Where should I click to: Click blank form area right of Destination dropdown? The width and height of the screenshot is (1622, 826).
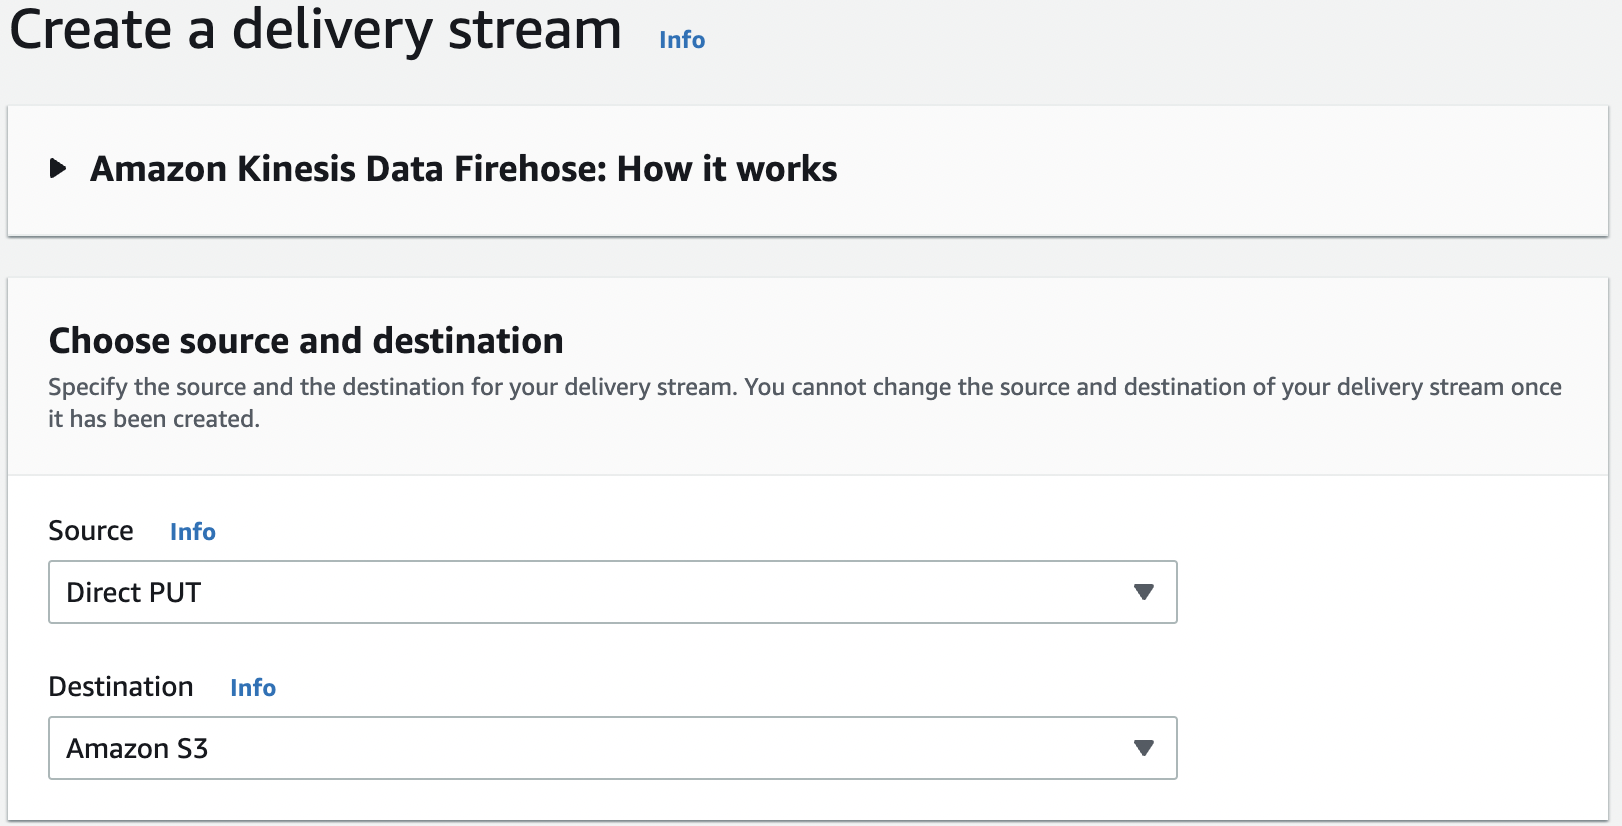coord(1390,748)
